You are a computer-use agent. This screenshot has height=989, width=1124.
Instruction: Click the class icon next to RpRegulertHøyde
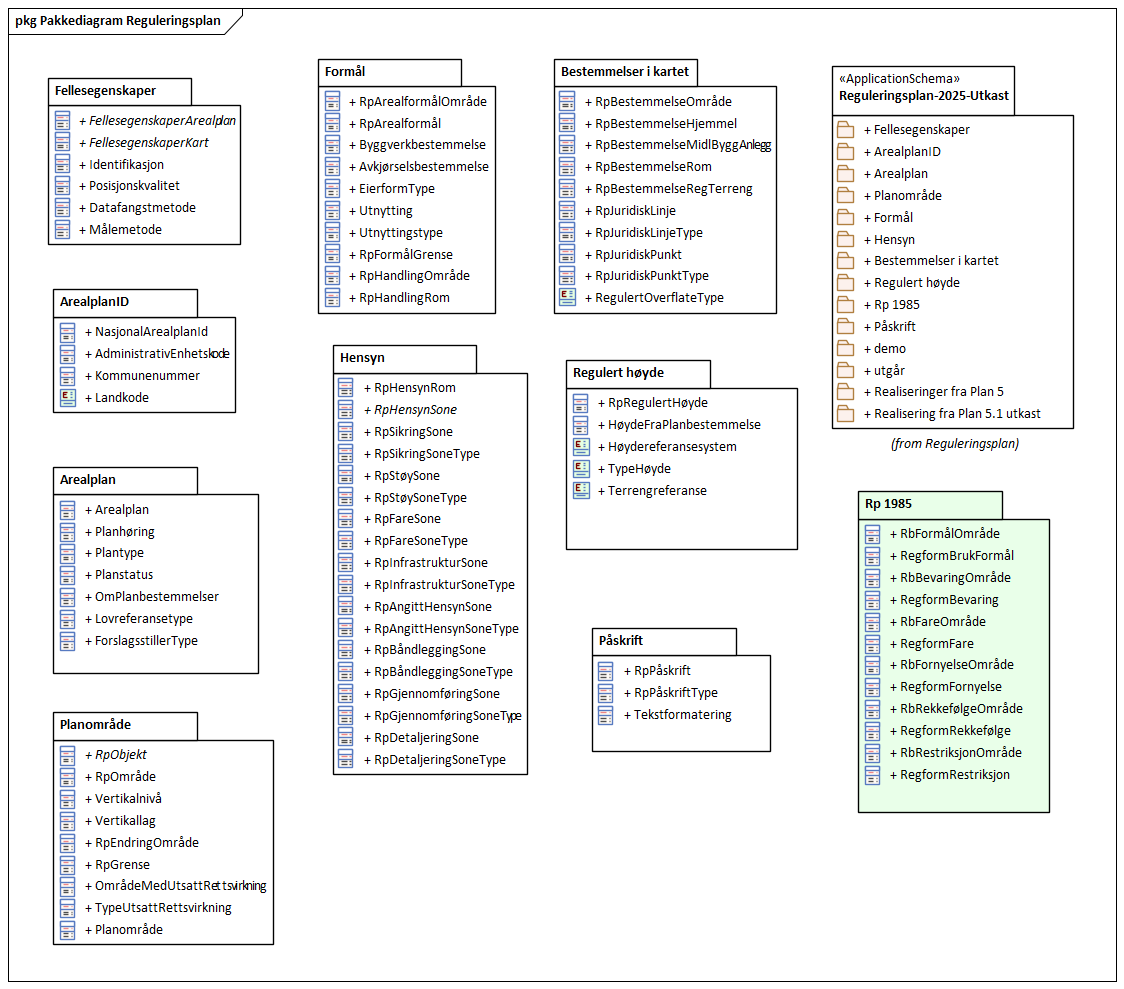click(581, 402)
